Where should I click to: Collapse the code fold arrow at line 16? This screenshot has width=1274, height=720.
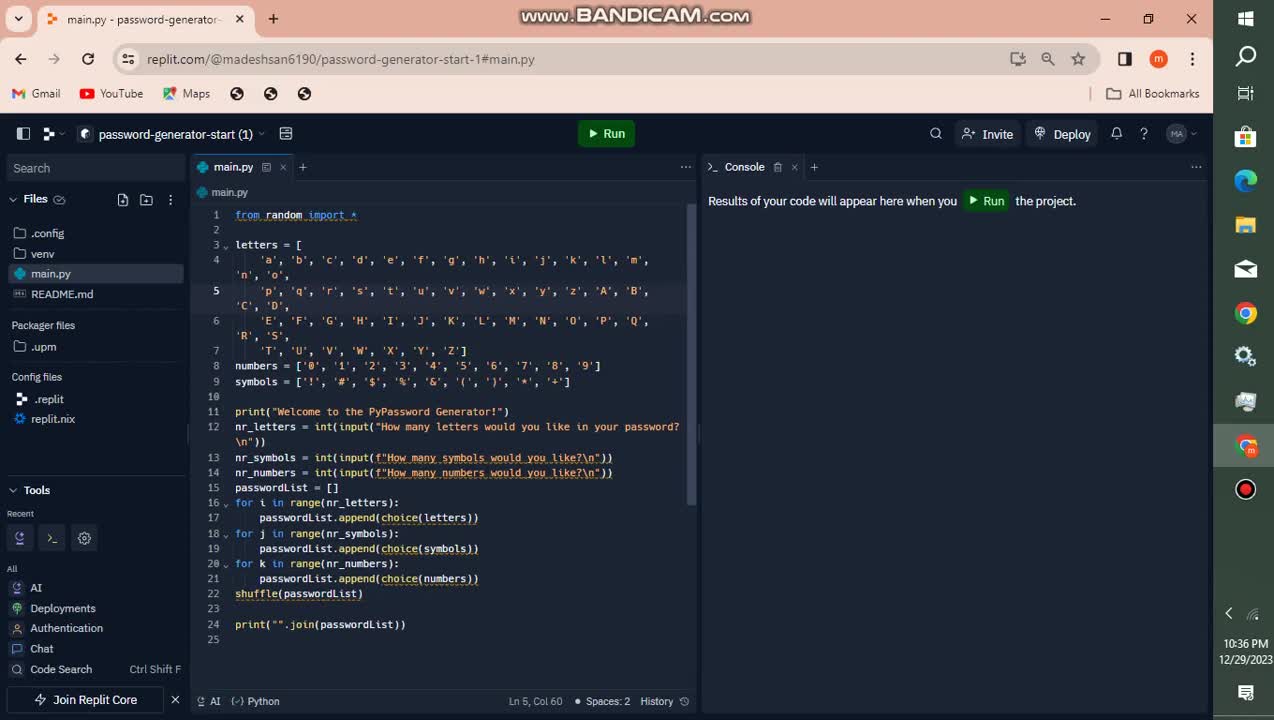coord(226,504)
